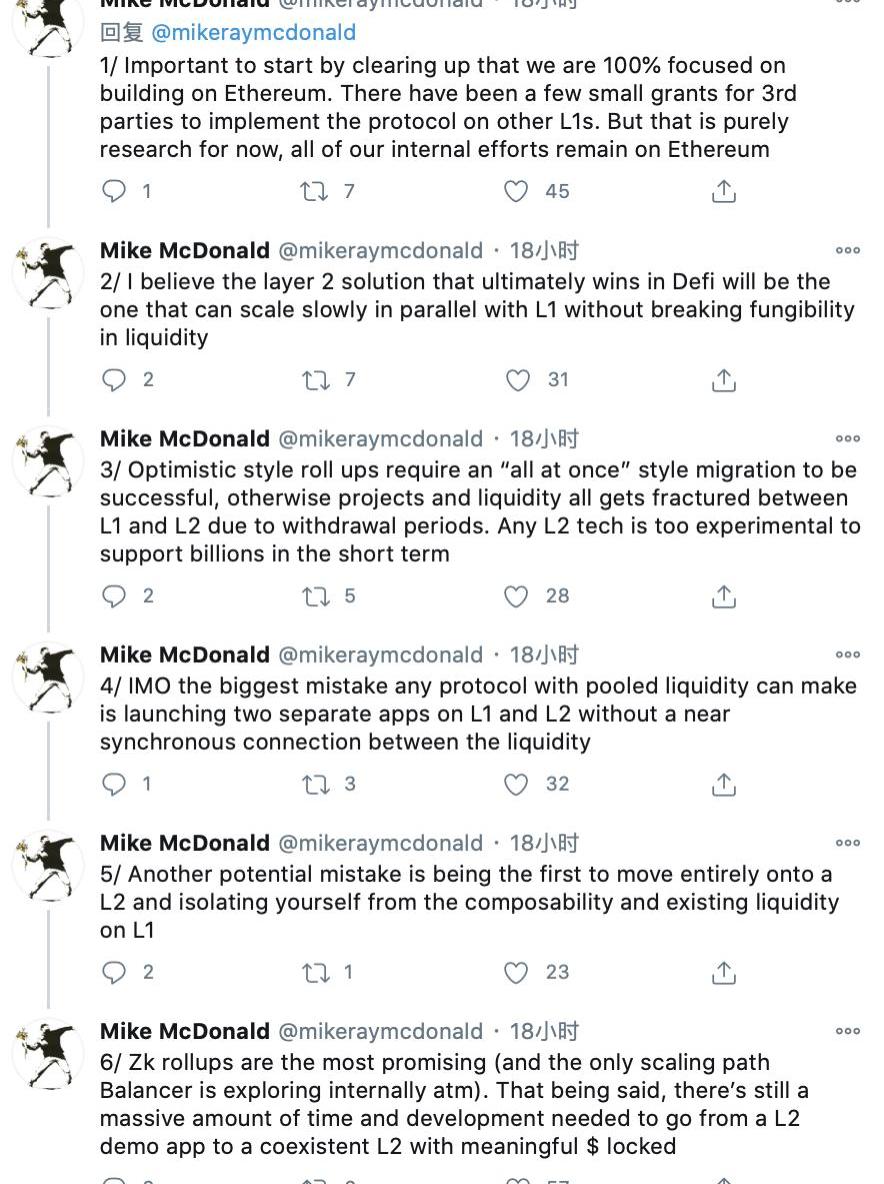Share the 2/ layer 2 solution tweet
Screen dimensions: 884x1184
click(x=723, y=380)
